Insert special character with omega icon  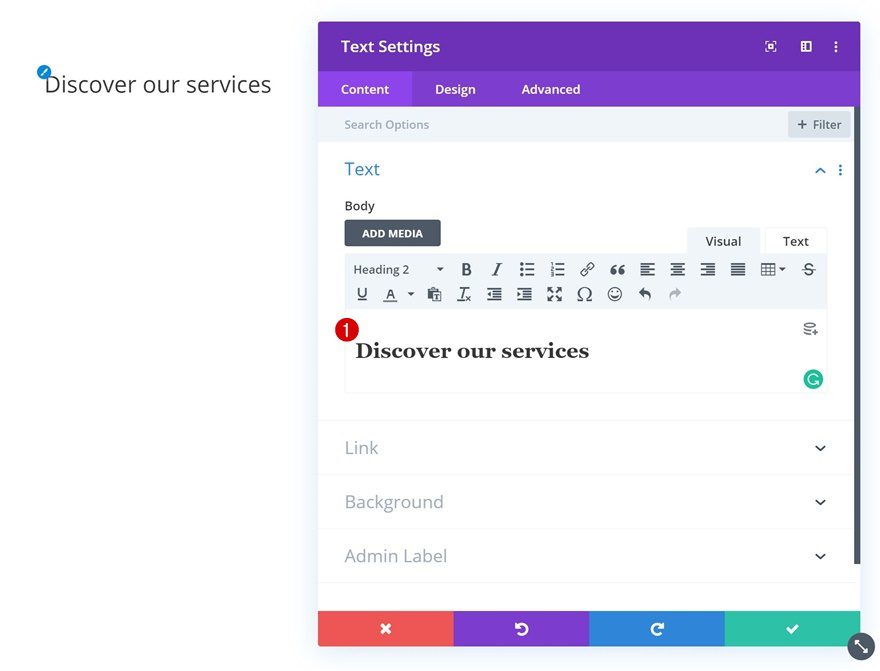(584, 294)
